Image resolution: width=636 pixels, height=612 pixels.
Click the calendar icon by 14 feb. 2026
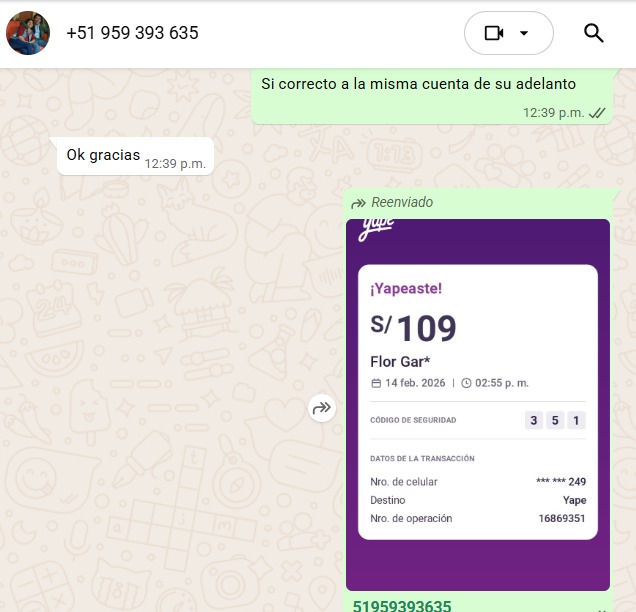point(376,383)
